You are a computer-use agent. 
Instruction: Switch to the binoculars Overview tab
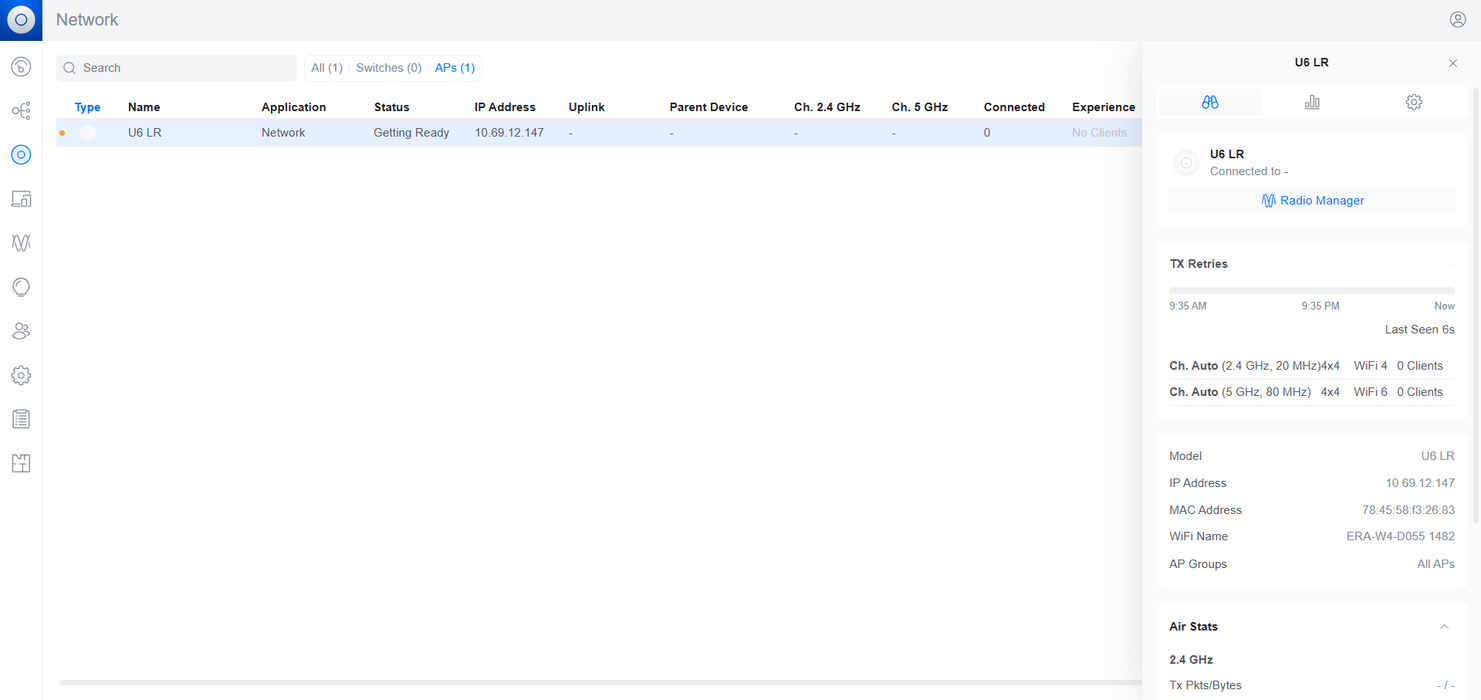pyautogui.click(x=1210, y=102)
